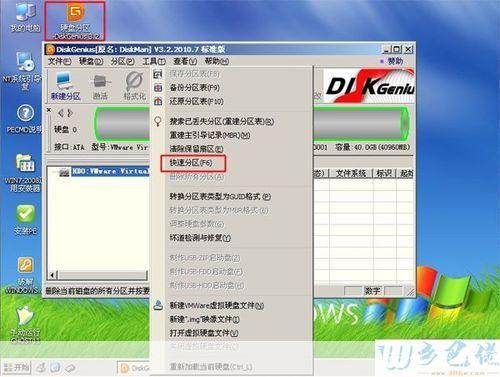The image size is (500, 377).
Task: Click the HD0 disk icon in tree
Action: pyautogui.click(x=64, y=172)
